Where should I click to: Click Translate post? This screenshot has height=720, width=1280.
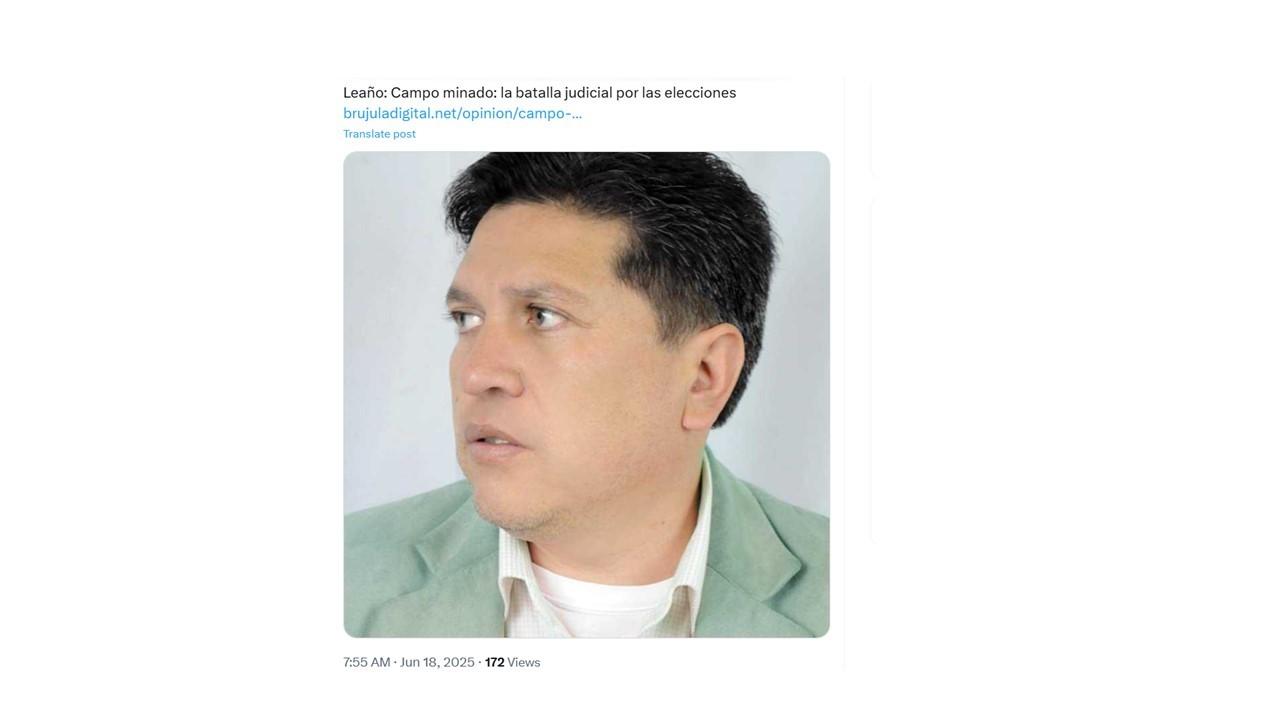pyautogui.click(x=379, y=134)
